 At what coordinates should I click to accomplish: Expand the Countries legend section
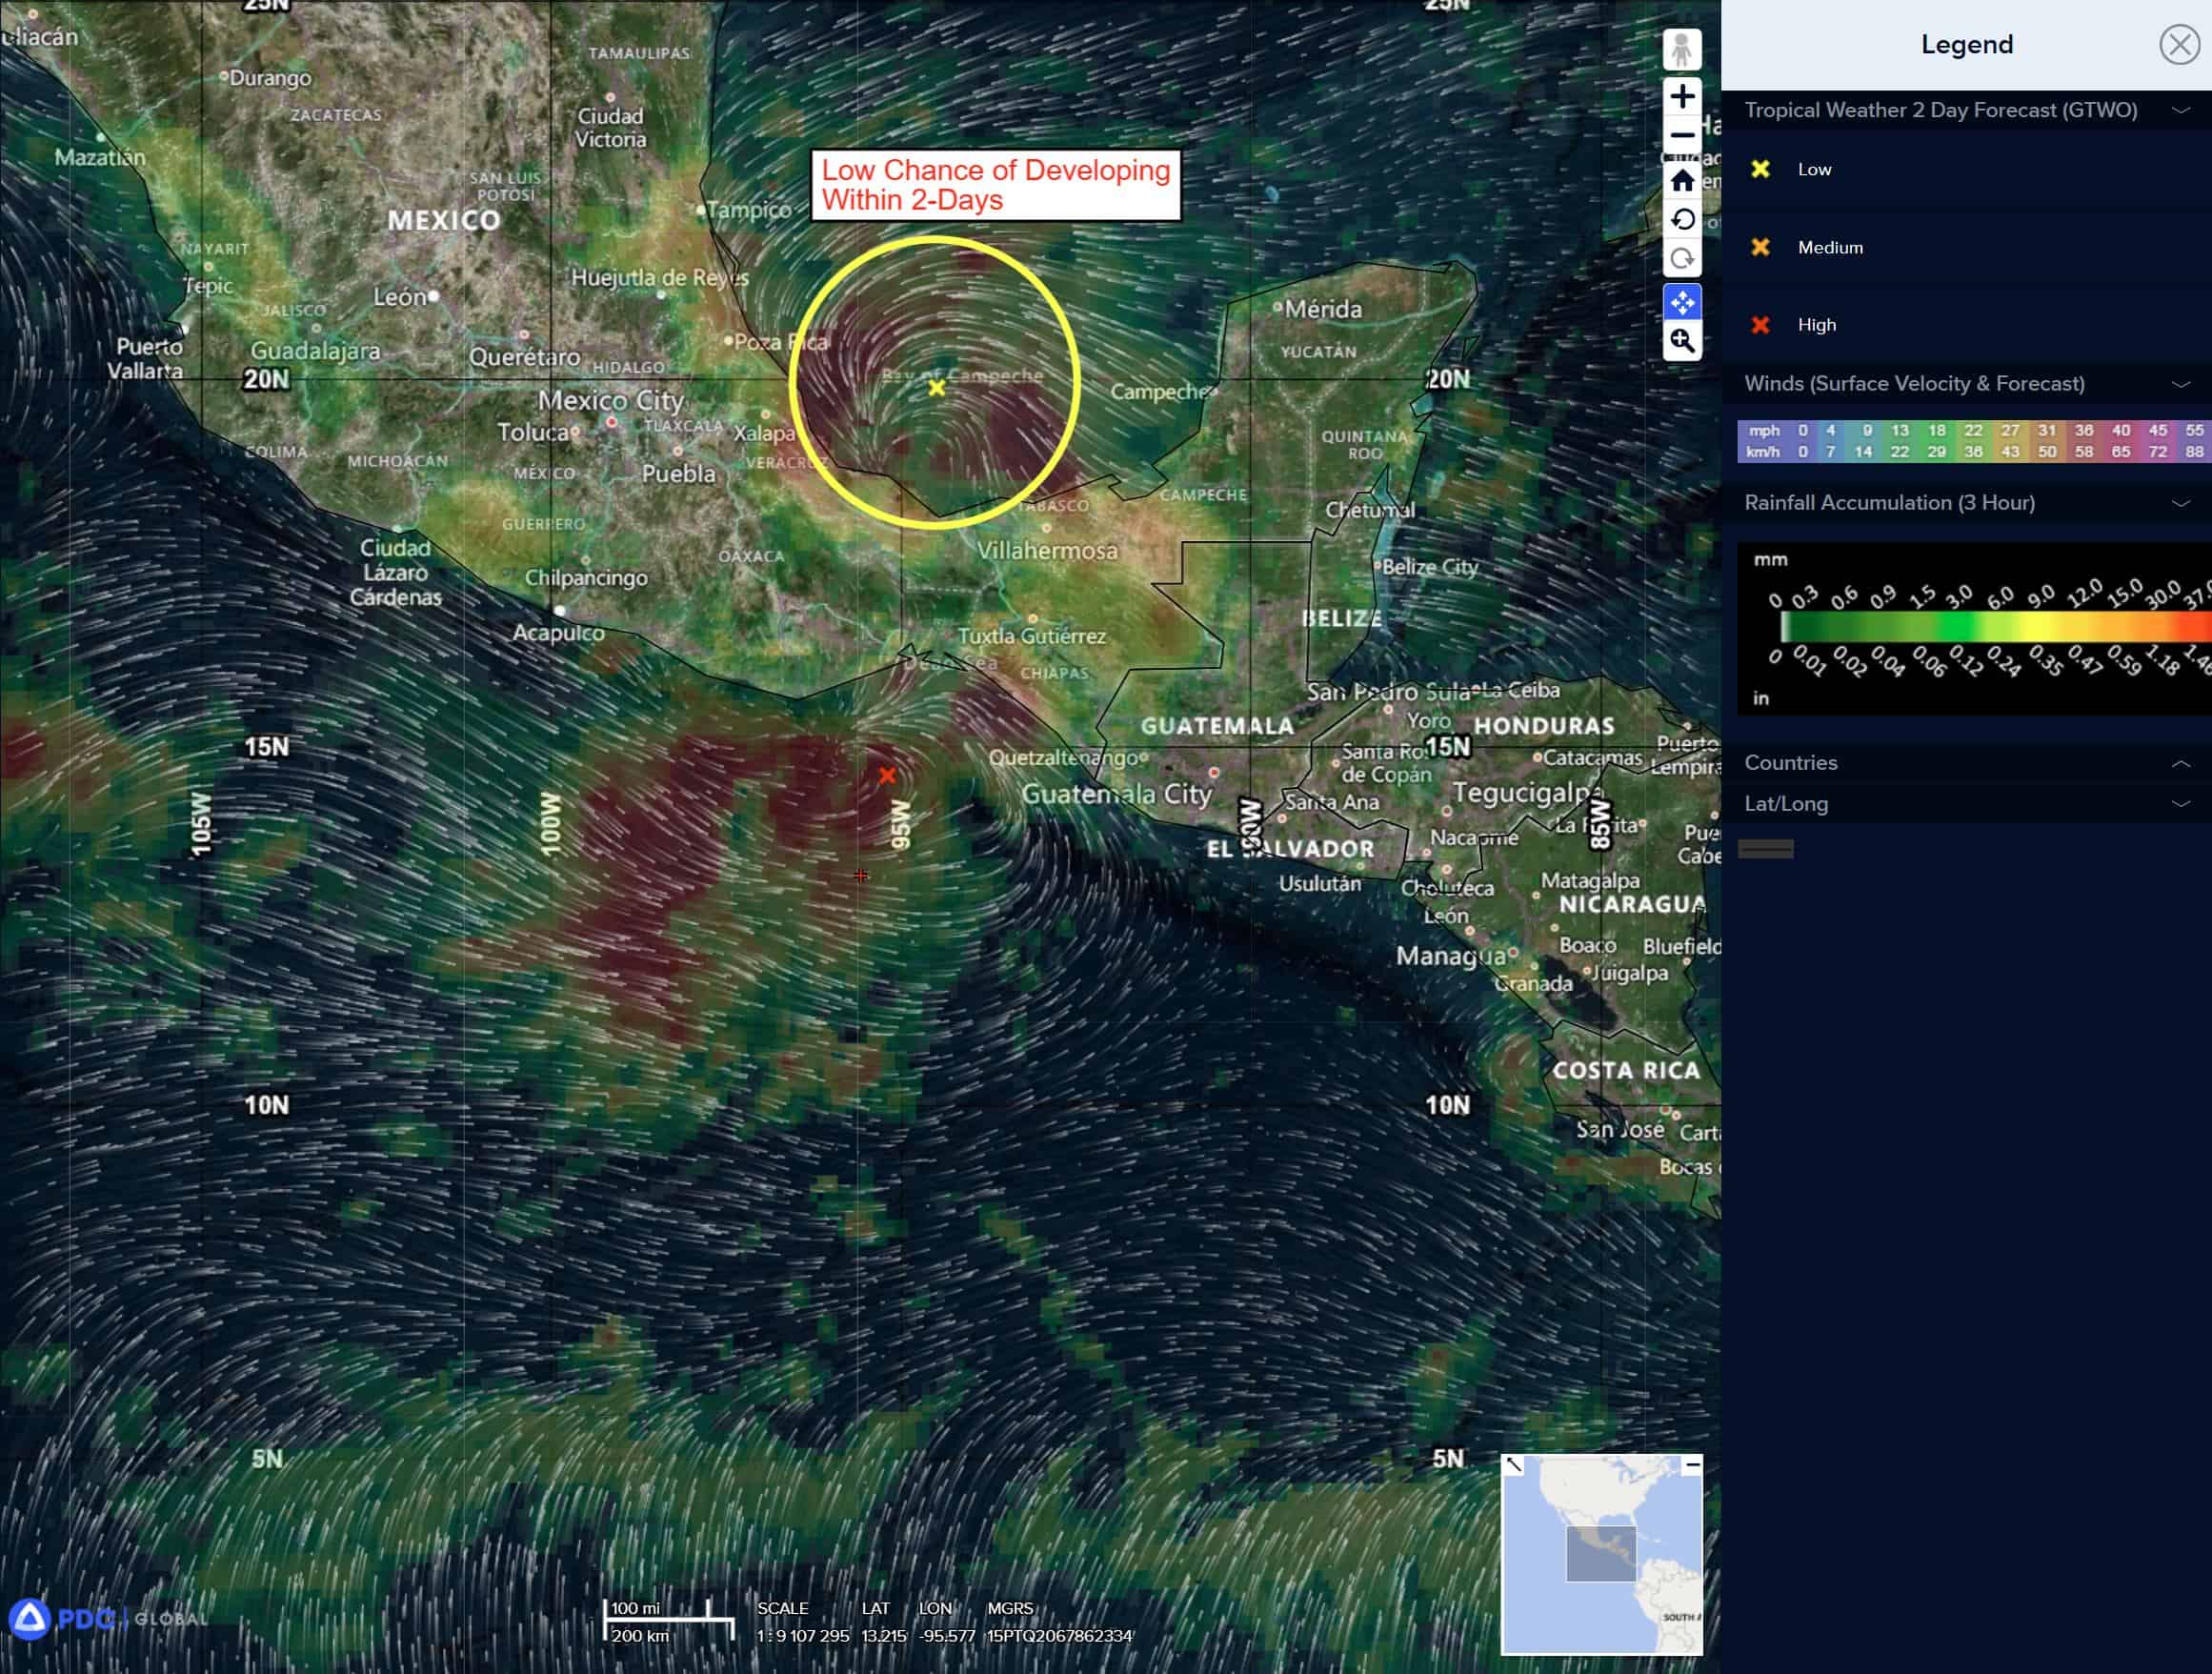[2180, 763]
